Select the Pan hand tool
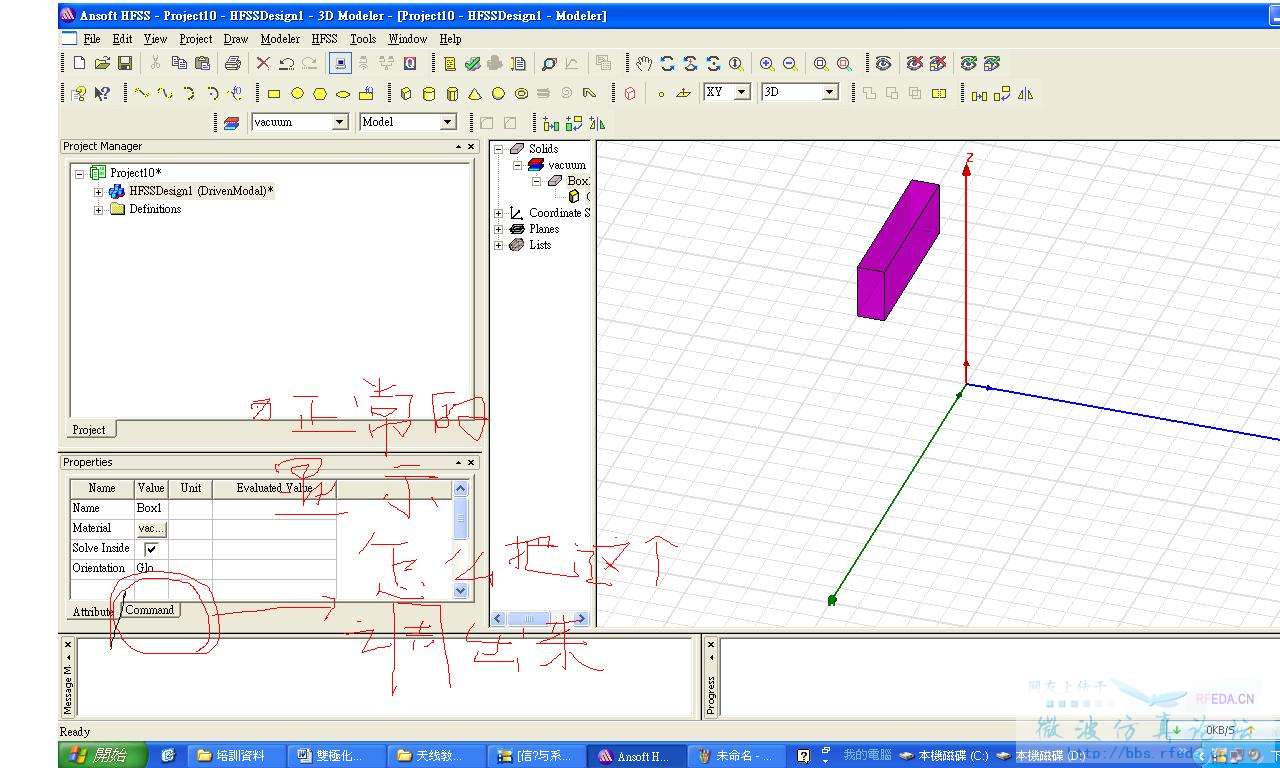 tap(644, 63)
